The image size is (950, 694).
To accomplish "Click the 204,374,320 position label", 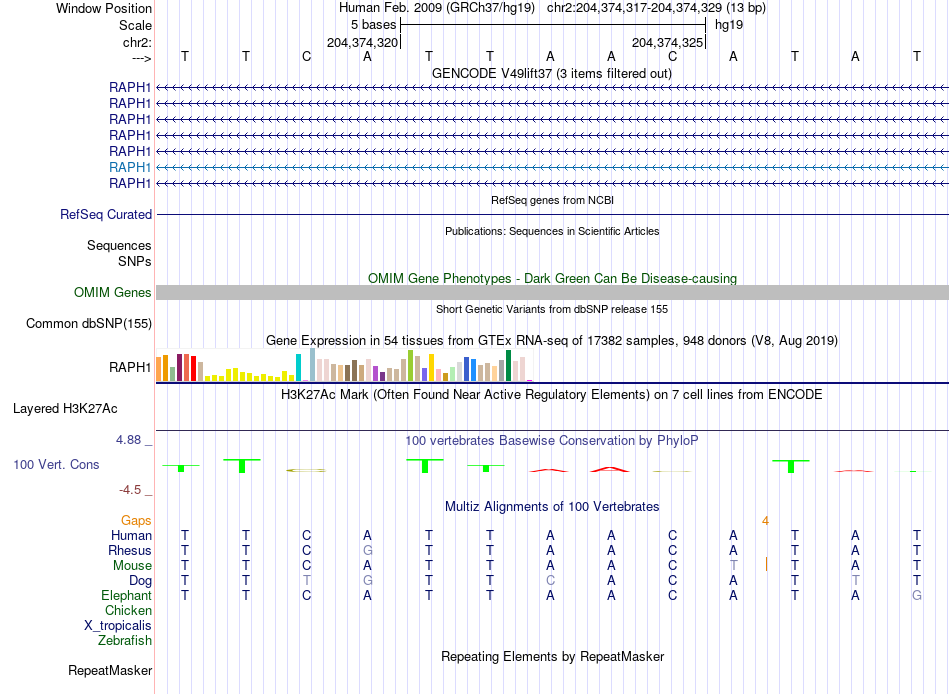I will pos(362,43).
